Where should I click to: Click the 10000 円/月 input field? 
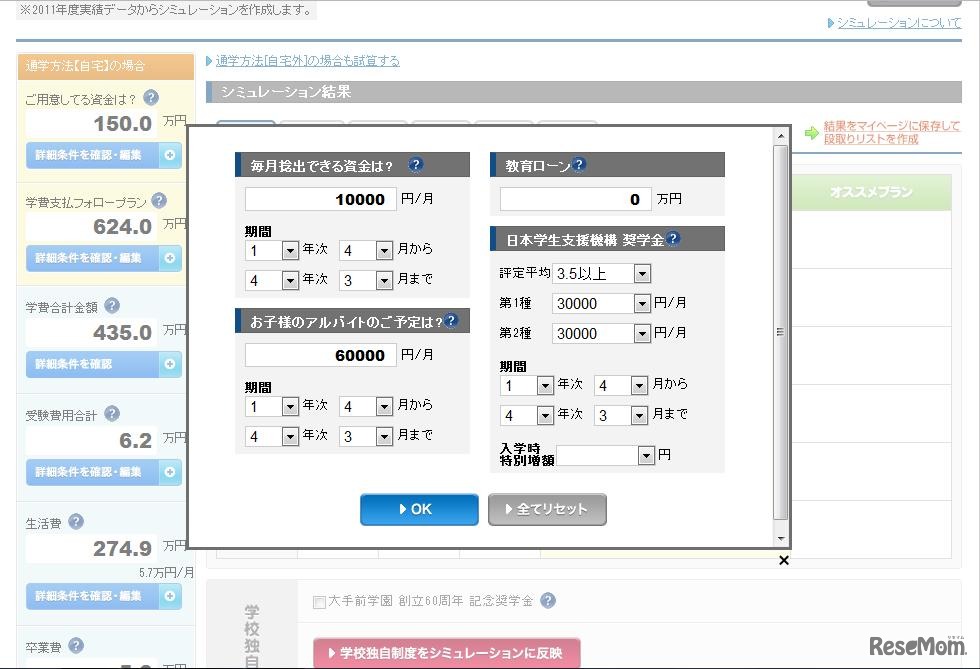tap(318, 199)
